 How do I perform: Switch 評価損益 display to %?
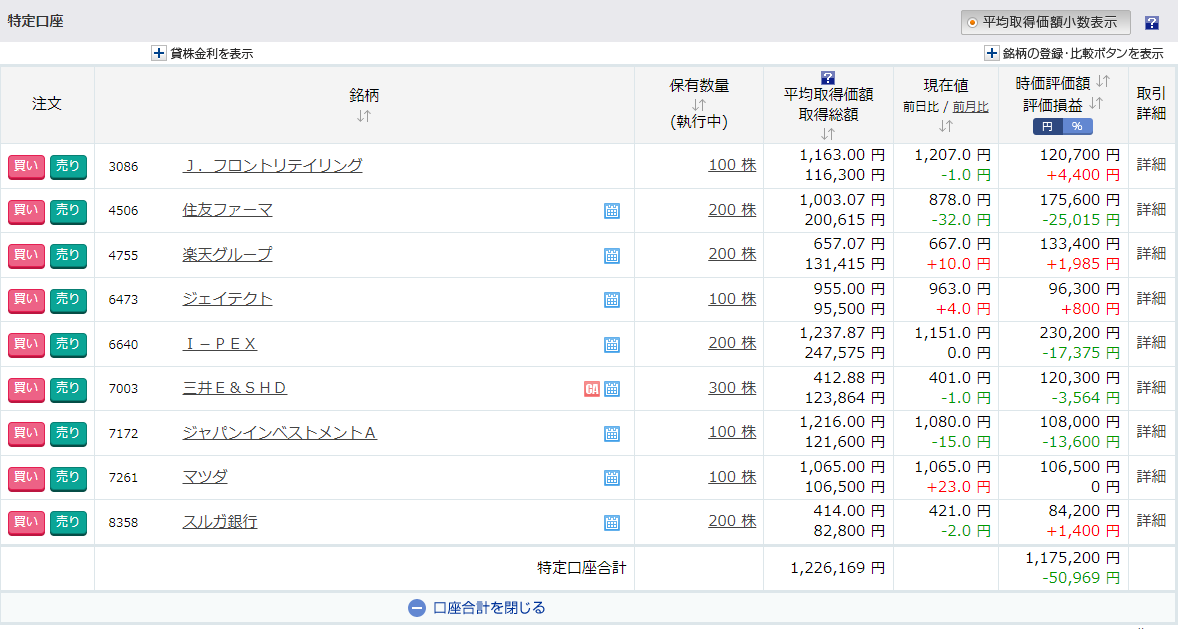[1077, 126]
